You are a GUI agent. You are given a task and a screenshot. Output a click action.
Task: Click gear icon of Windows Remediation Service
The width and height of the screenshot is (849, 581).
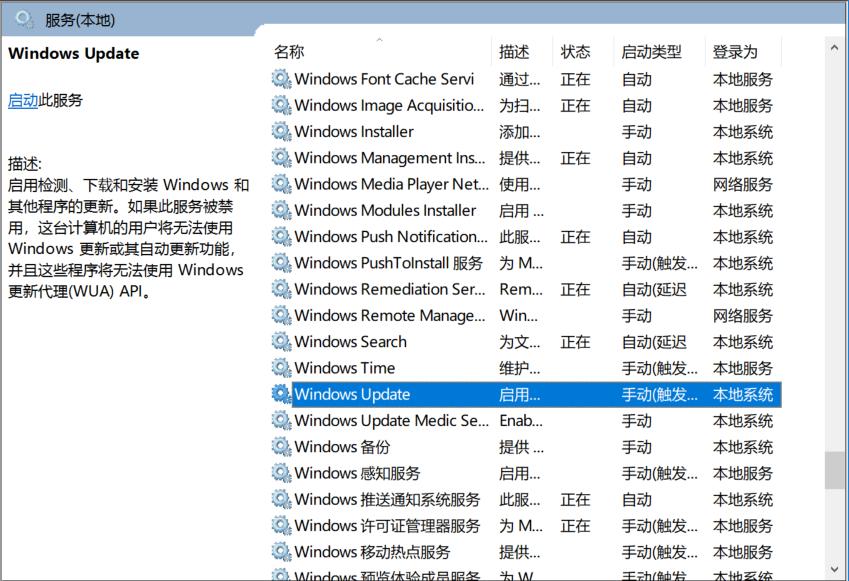click(282, 289)
